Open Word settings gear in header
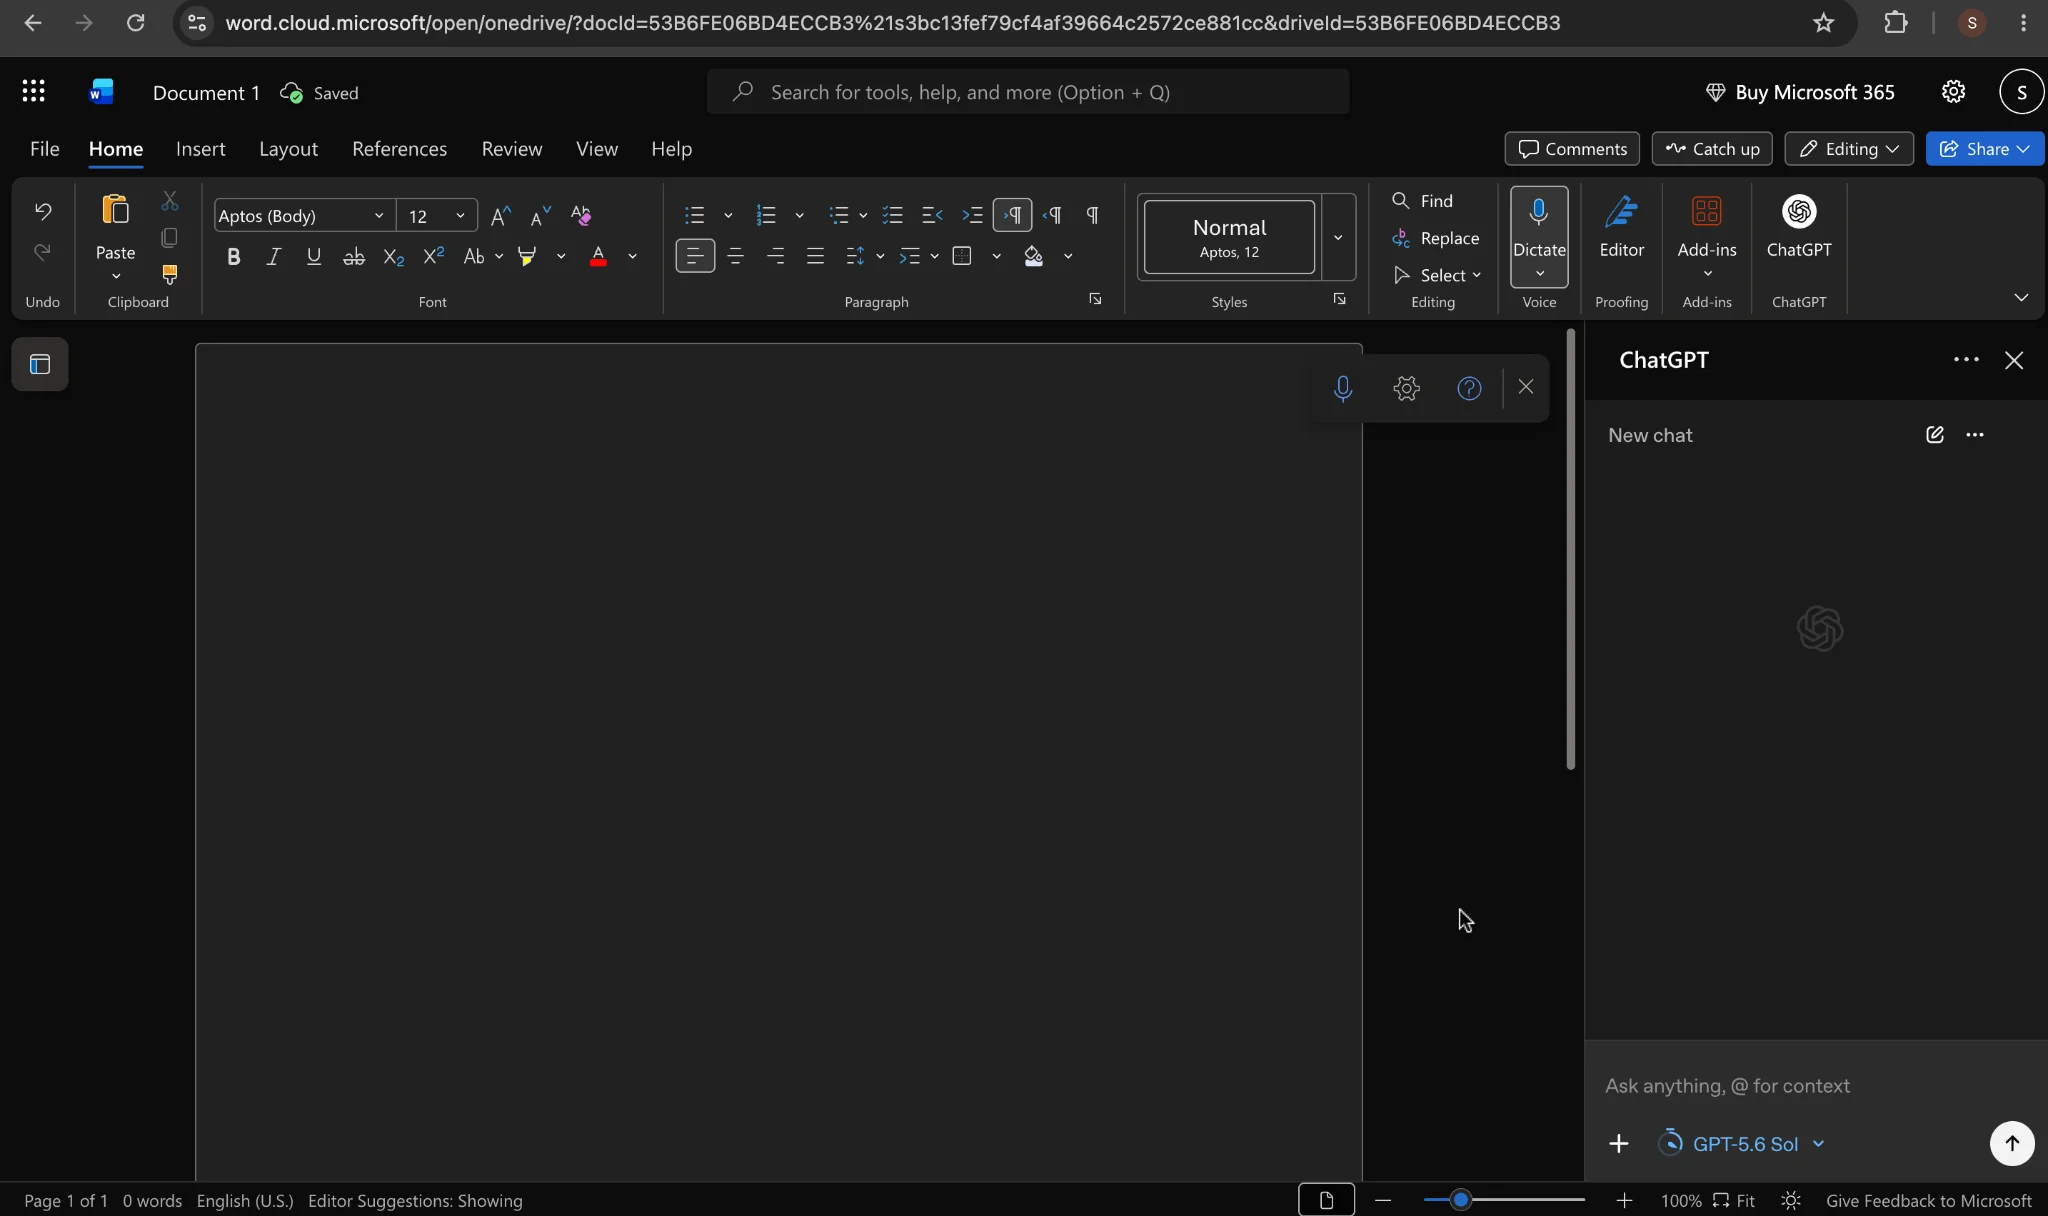This screenshot has width=2048, height=1216. click(x=1953, y=92)
